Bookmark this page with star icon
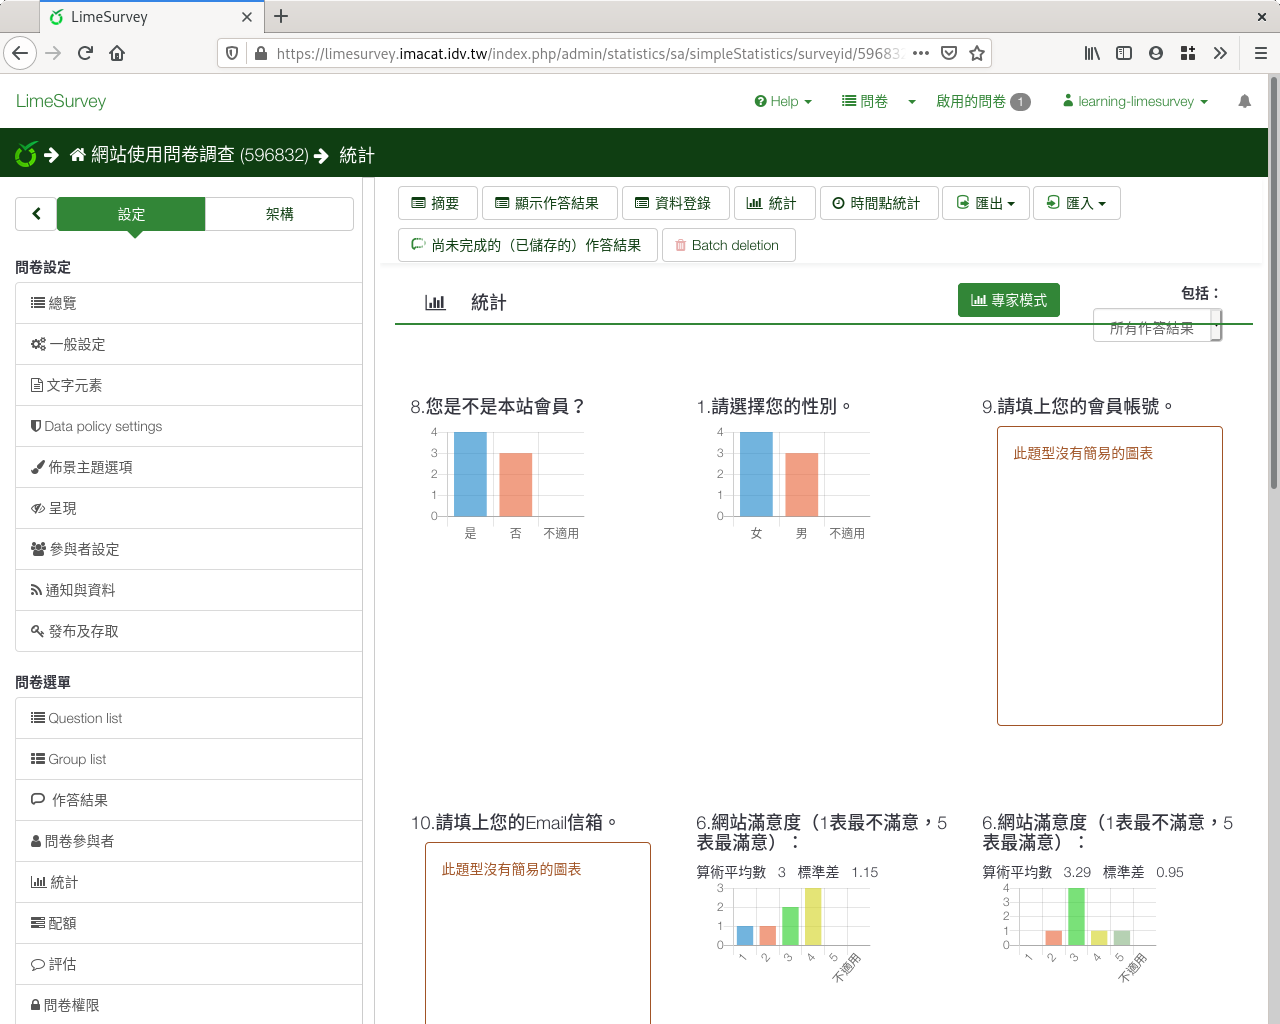Image resolution: width=1280 pixels, height=1024 pixels. point(977,53)
